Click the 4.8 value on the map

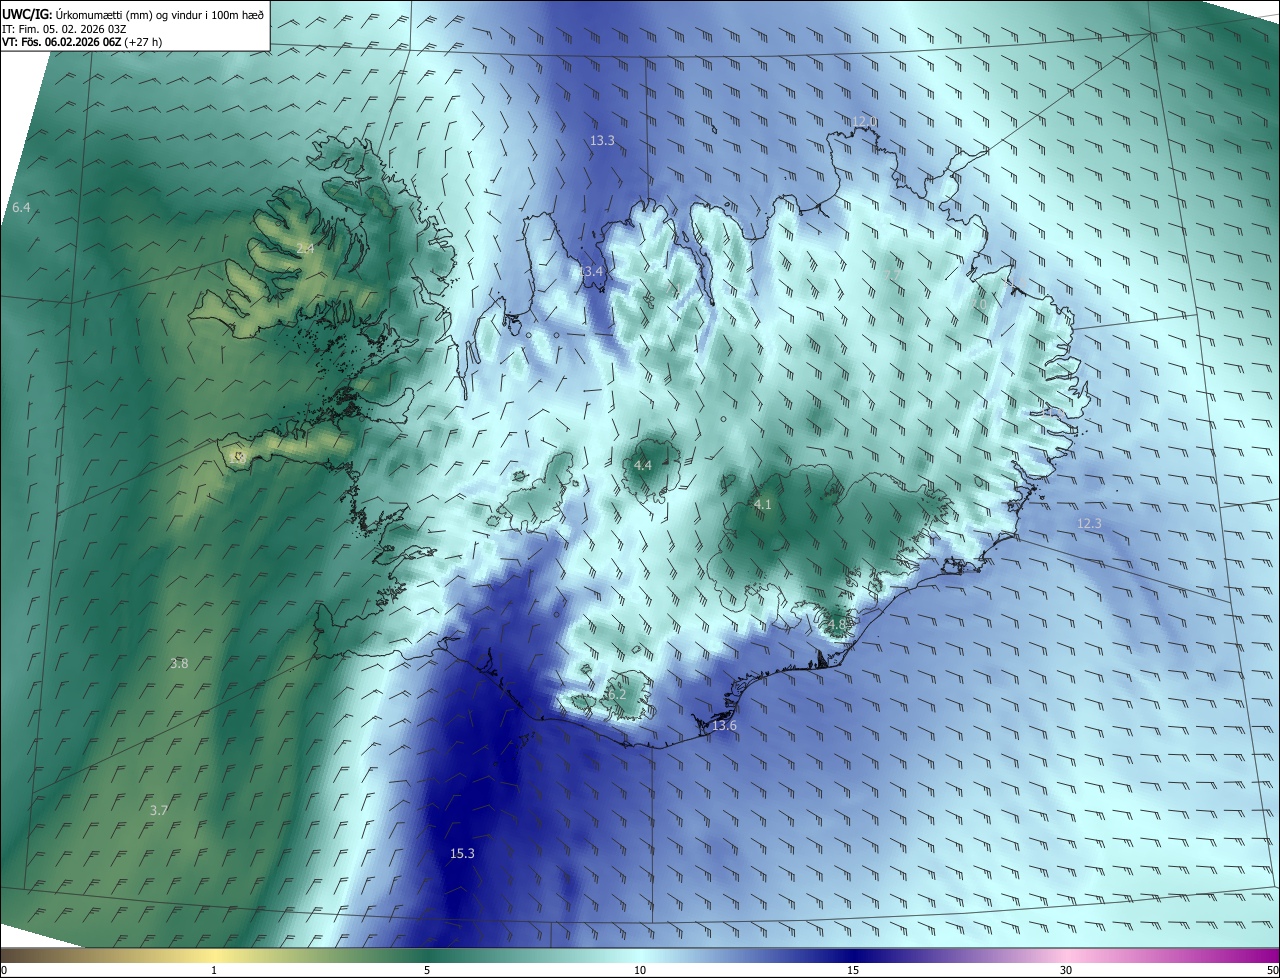[836, 625]
